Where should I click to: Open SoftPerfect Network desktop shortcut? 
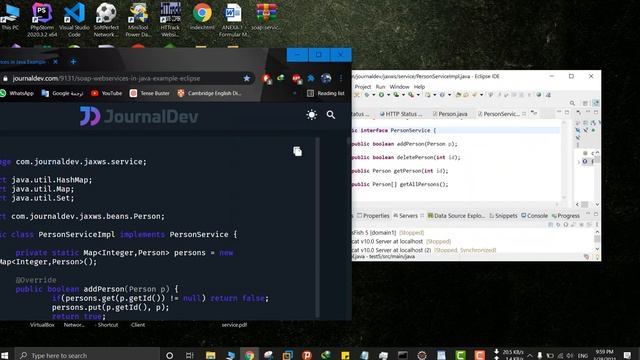click(106, 19)
